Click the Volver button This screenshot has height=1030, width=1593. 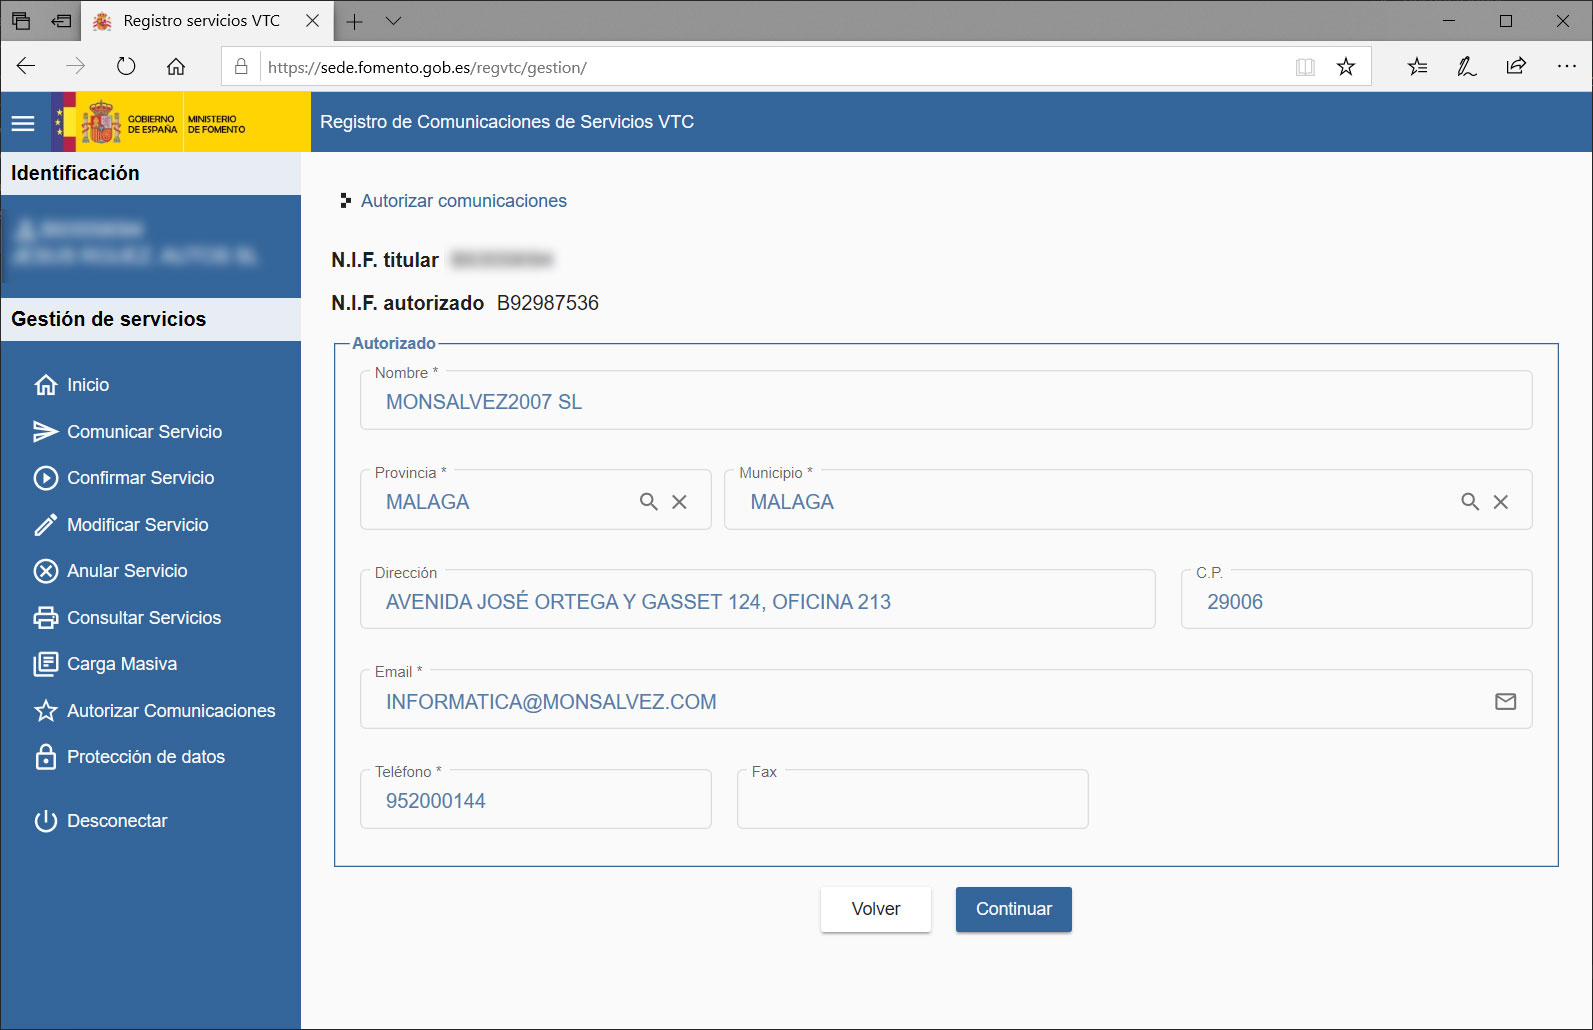[876, 909]
